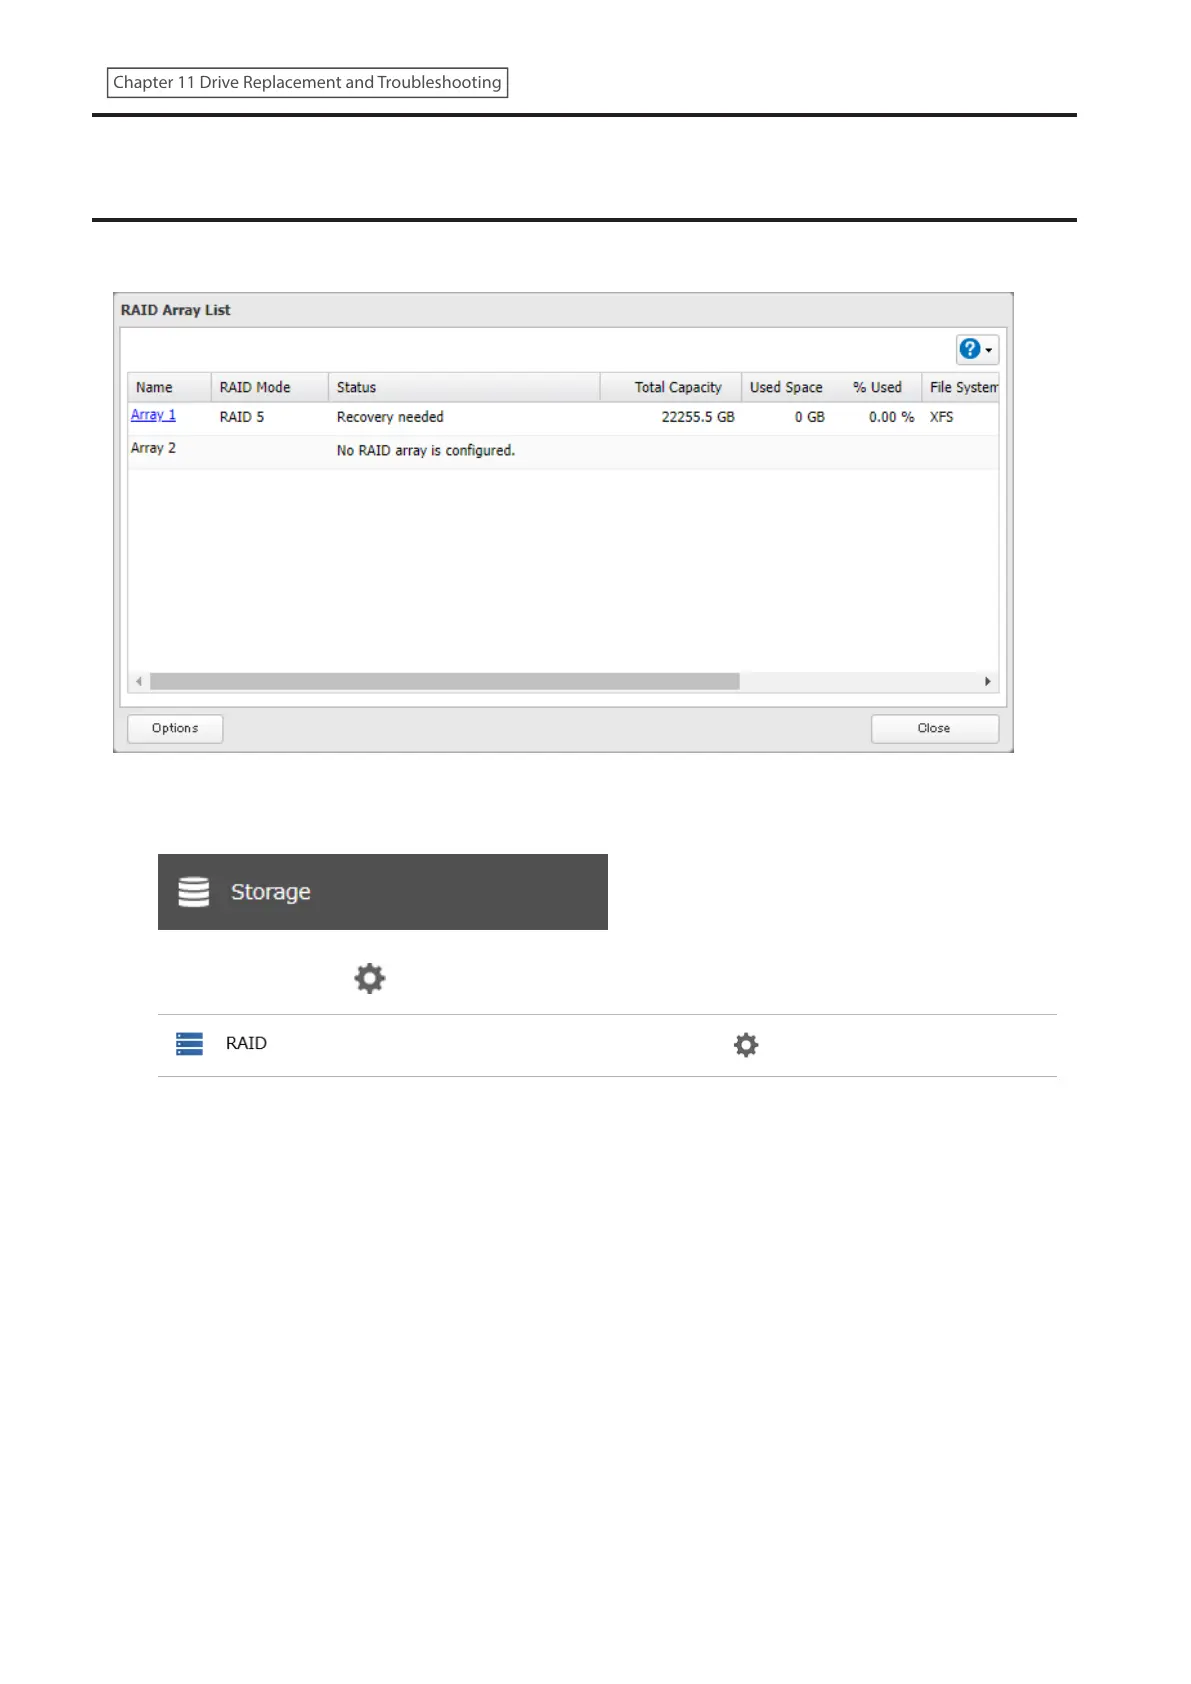Click the 0 GB used space value
Image resolution: width=1191 pixels, height=1684 pixels.
click(x=810, y=417)
